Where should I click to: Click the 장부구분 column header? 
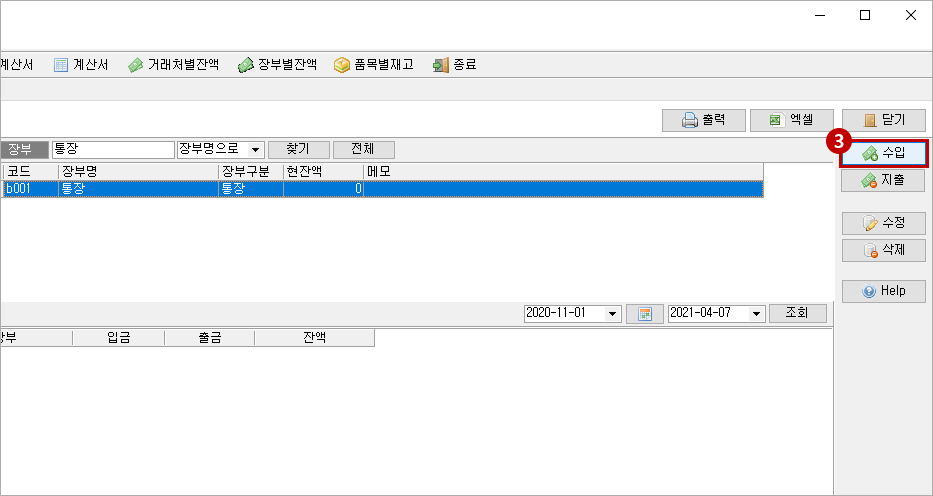point(251,172)
